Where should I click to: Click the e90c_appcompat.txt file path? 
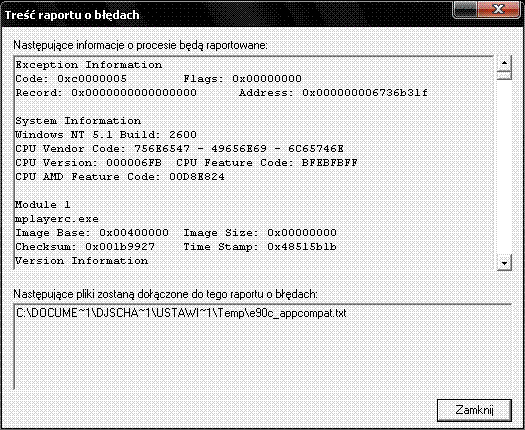[181, 313]
